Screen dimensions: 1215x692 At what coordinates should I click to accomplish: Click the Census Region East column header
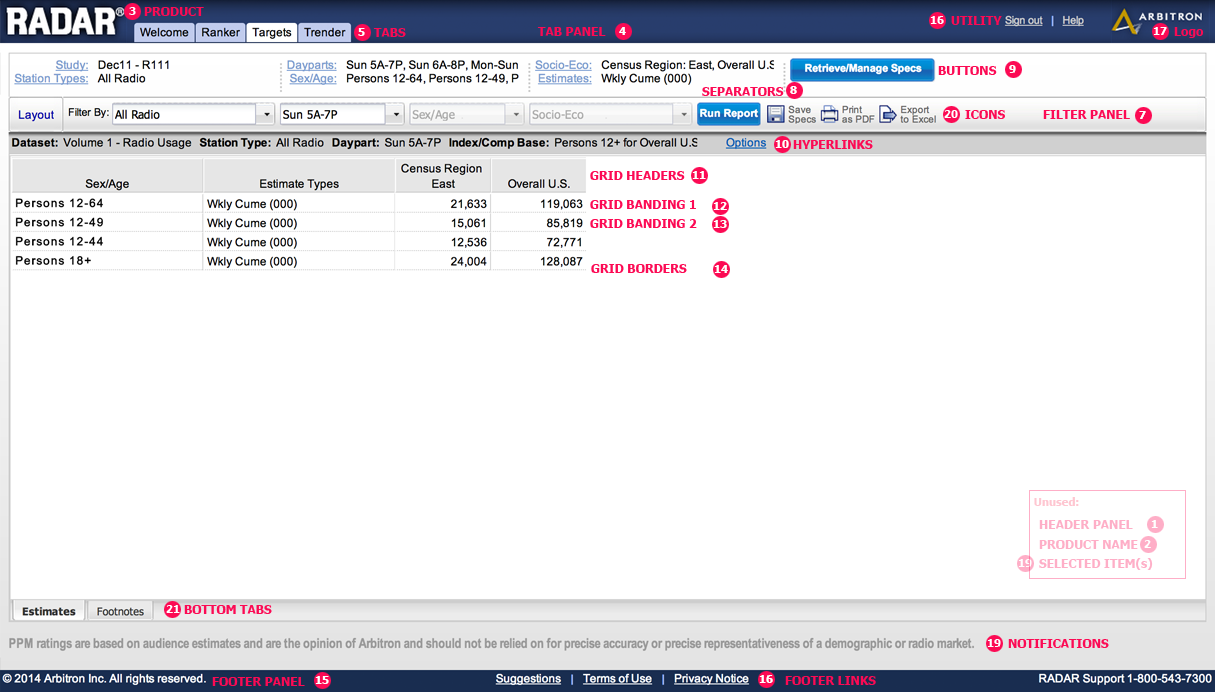coord(443,176)
